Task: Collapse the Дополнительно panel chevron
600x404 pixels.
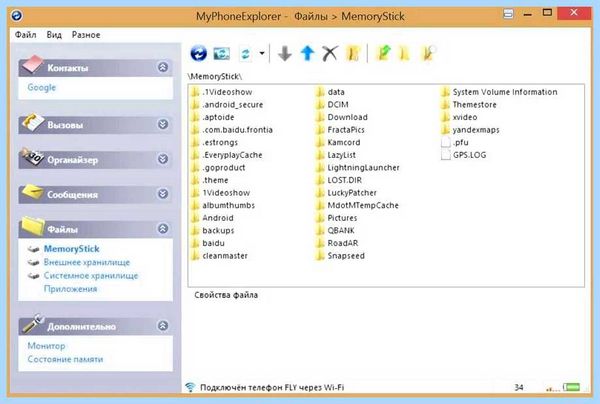Action: 163,326
